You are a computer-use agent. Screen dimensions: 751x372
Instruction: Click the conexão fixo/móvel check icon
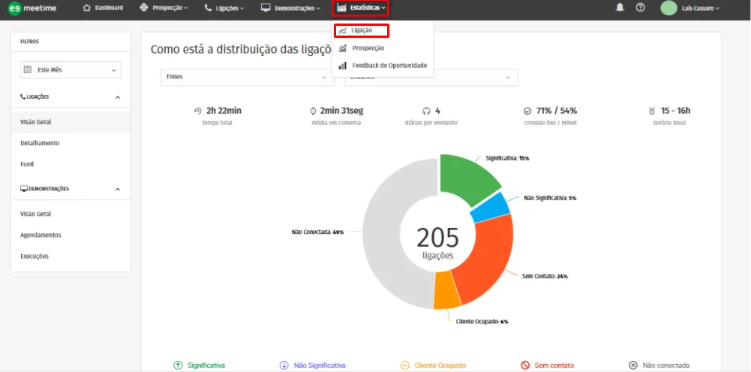pos(527,111)
